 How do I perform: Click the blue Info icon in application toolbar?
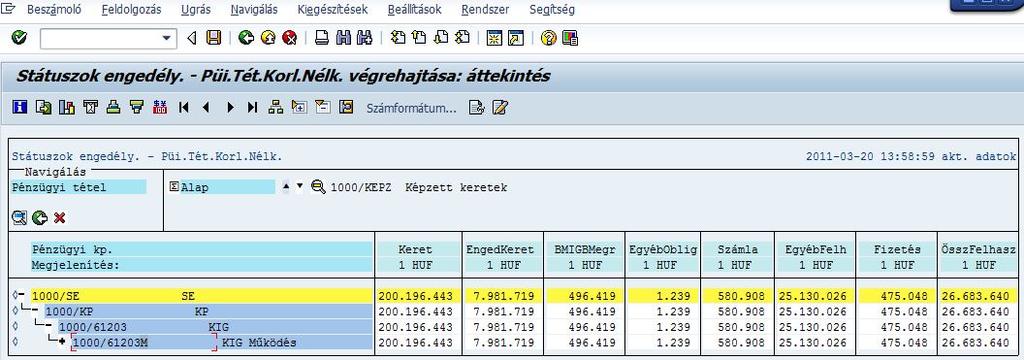(20, 107)
